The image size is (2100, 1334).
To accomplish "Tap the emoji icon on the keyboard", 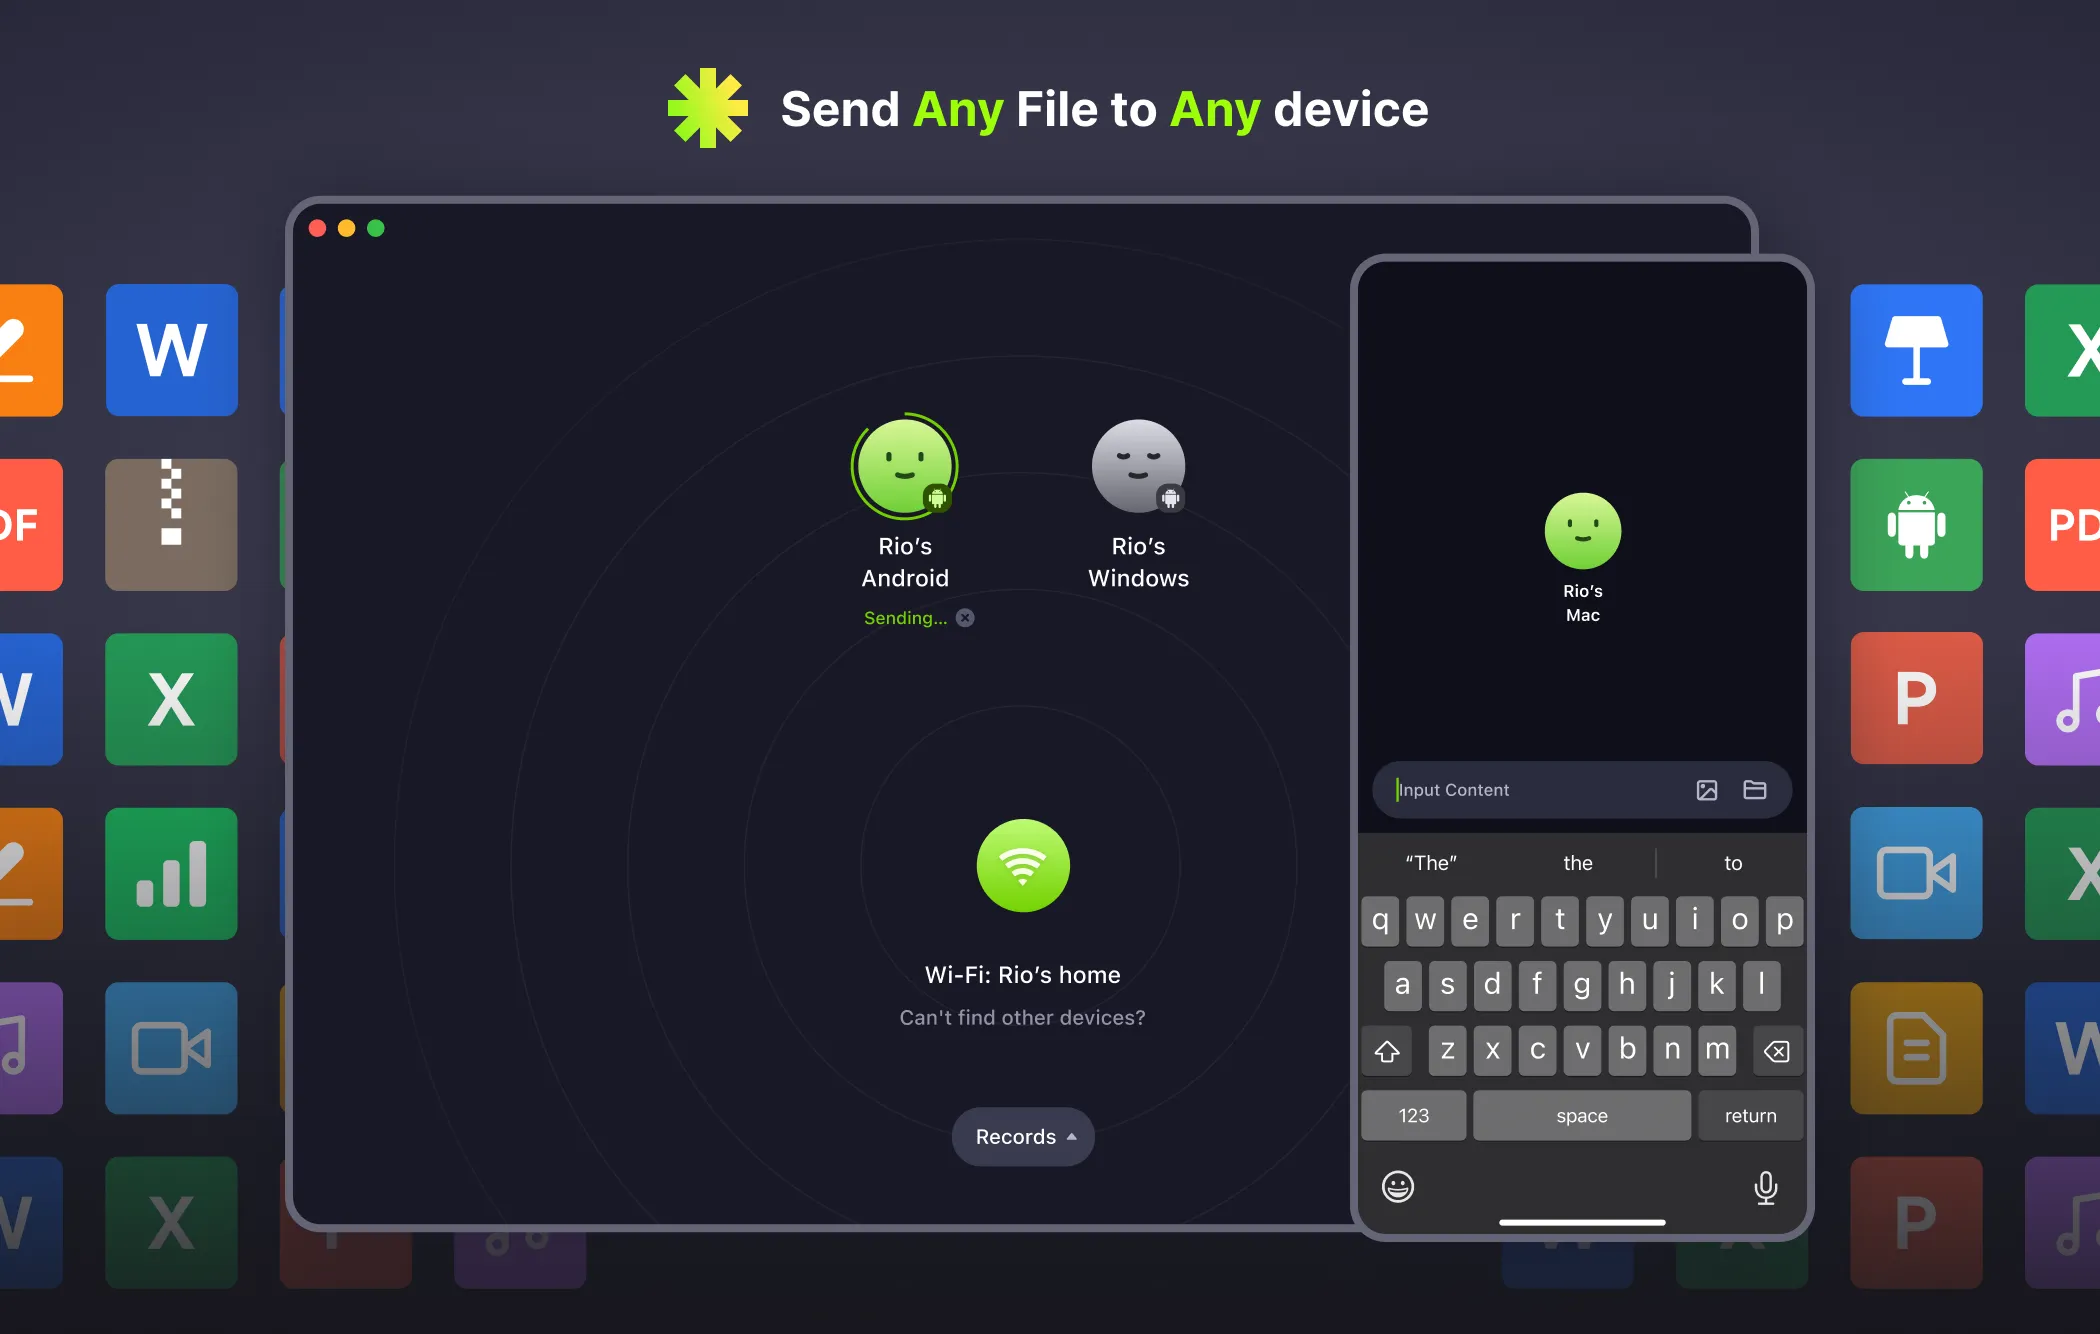I will click(1398, 1187).
